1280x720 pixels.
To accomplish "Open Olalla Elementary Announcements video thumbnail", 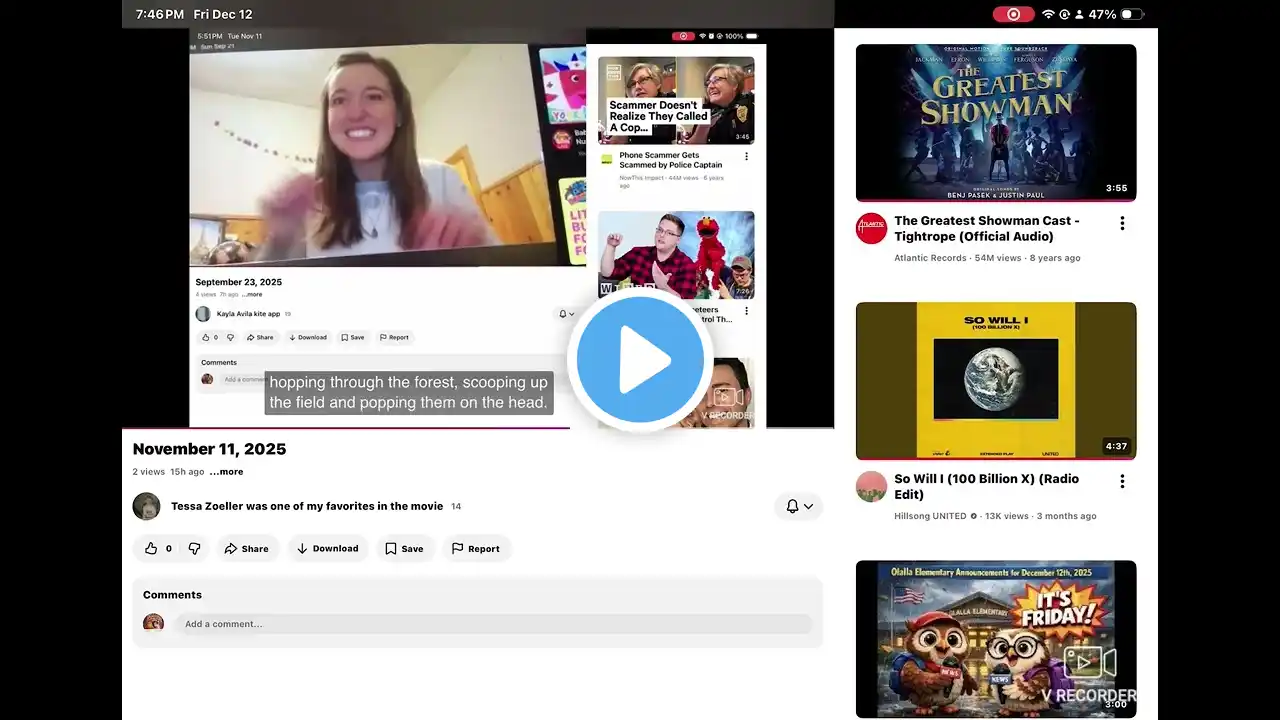I will [x=995, y=638].
